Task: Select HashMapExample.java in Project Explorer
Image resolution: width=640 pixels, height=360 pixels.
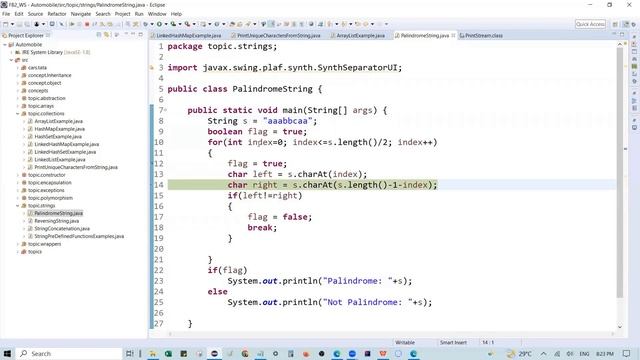Action: pos(59,129)
